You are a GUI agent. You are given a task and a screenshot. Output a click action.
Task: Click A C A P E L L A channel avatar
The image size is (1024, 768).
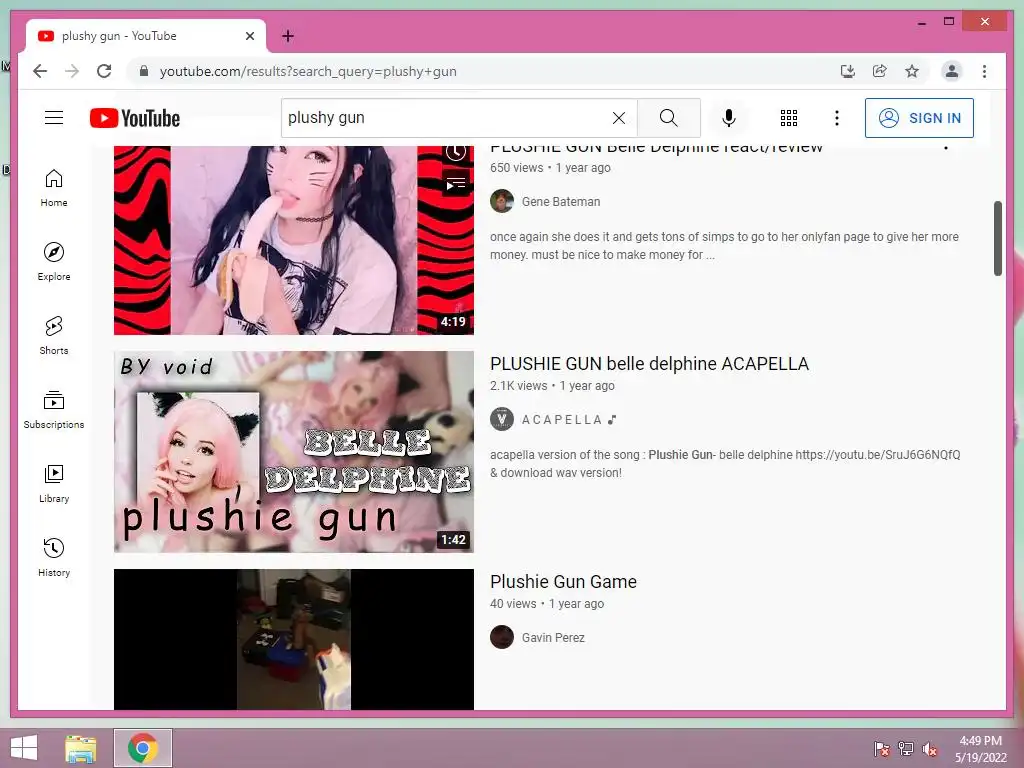(502, 419)
